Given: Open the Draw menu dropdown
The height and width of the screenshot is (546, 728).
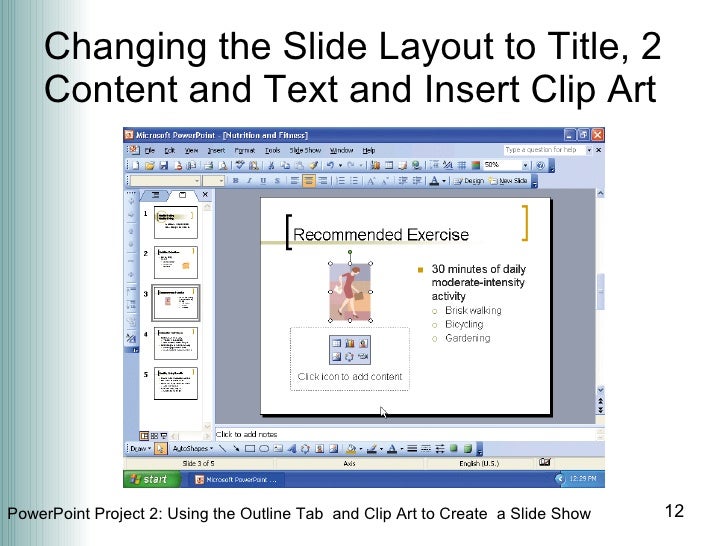Looking at the screenshot, I should (140, 448).
